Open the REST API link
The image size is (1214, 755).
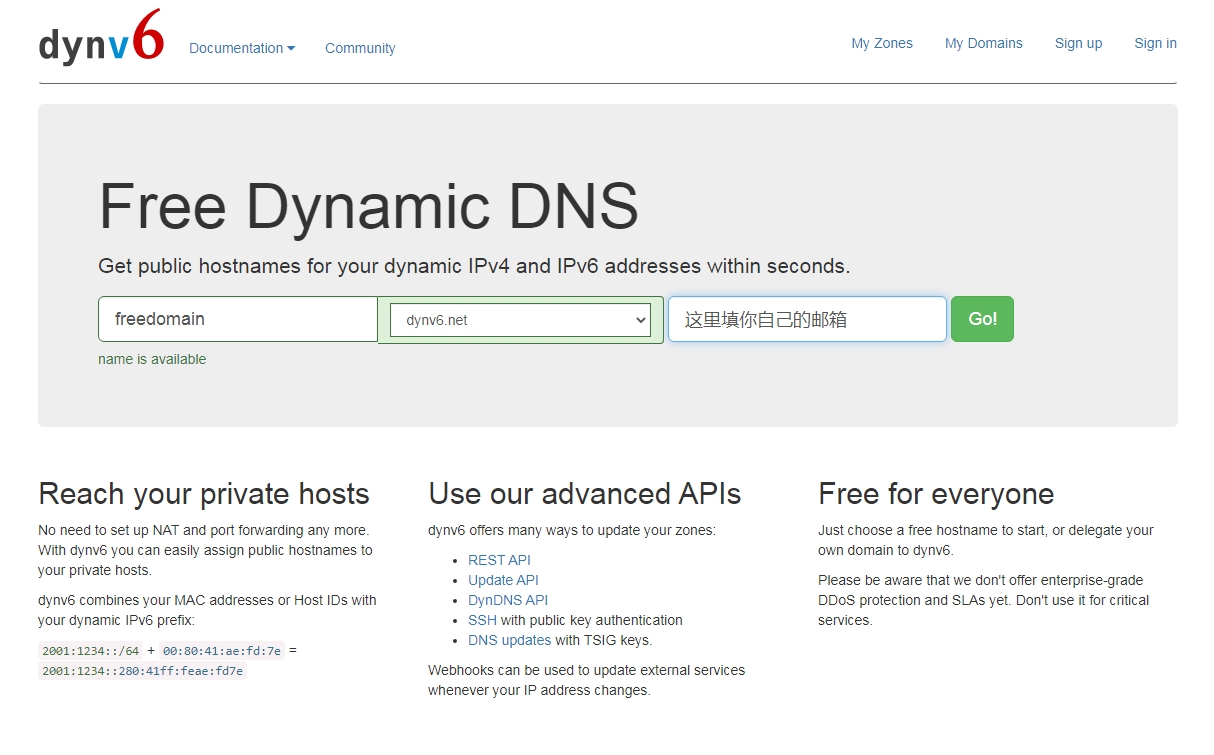(499, 560)
